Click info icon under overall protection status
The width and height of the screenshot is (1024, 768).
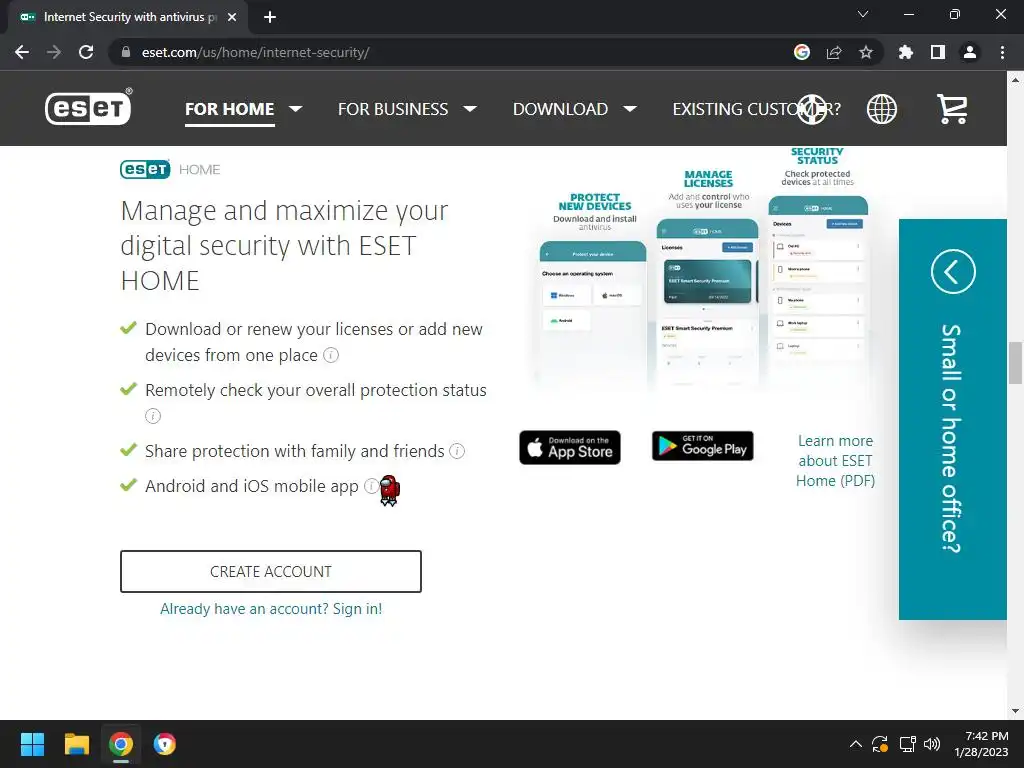pyautogui.click(x=153, y=416)
